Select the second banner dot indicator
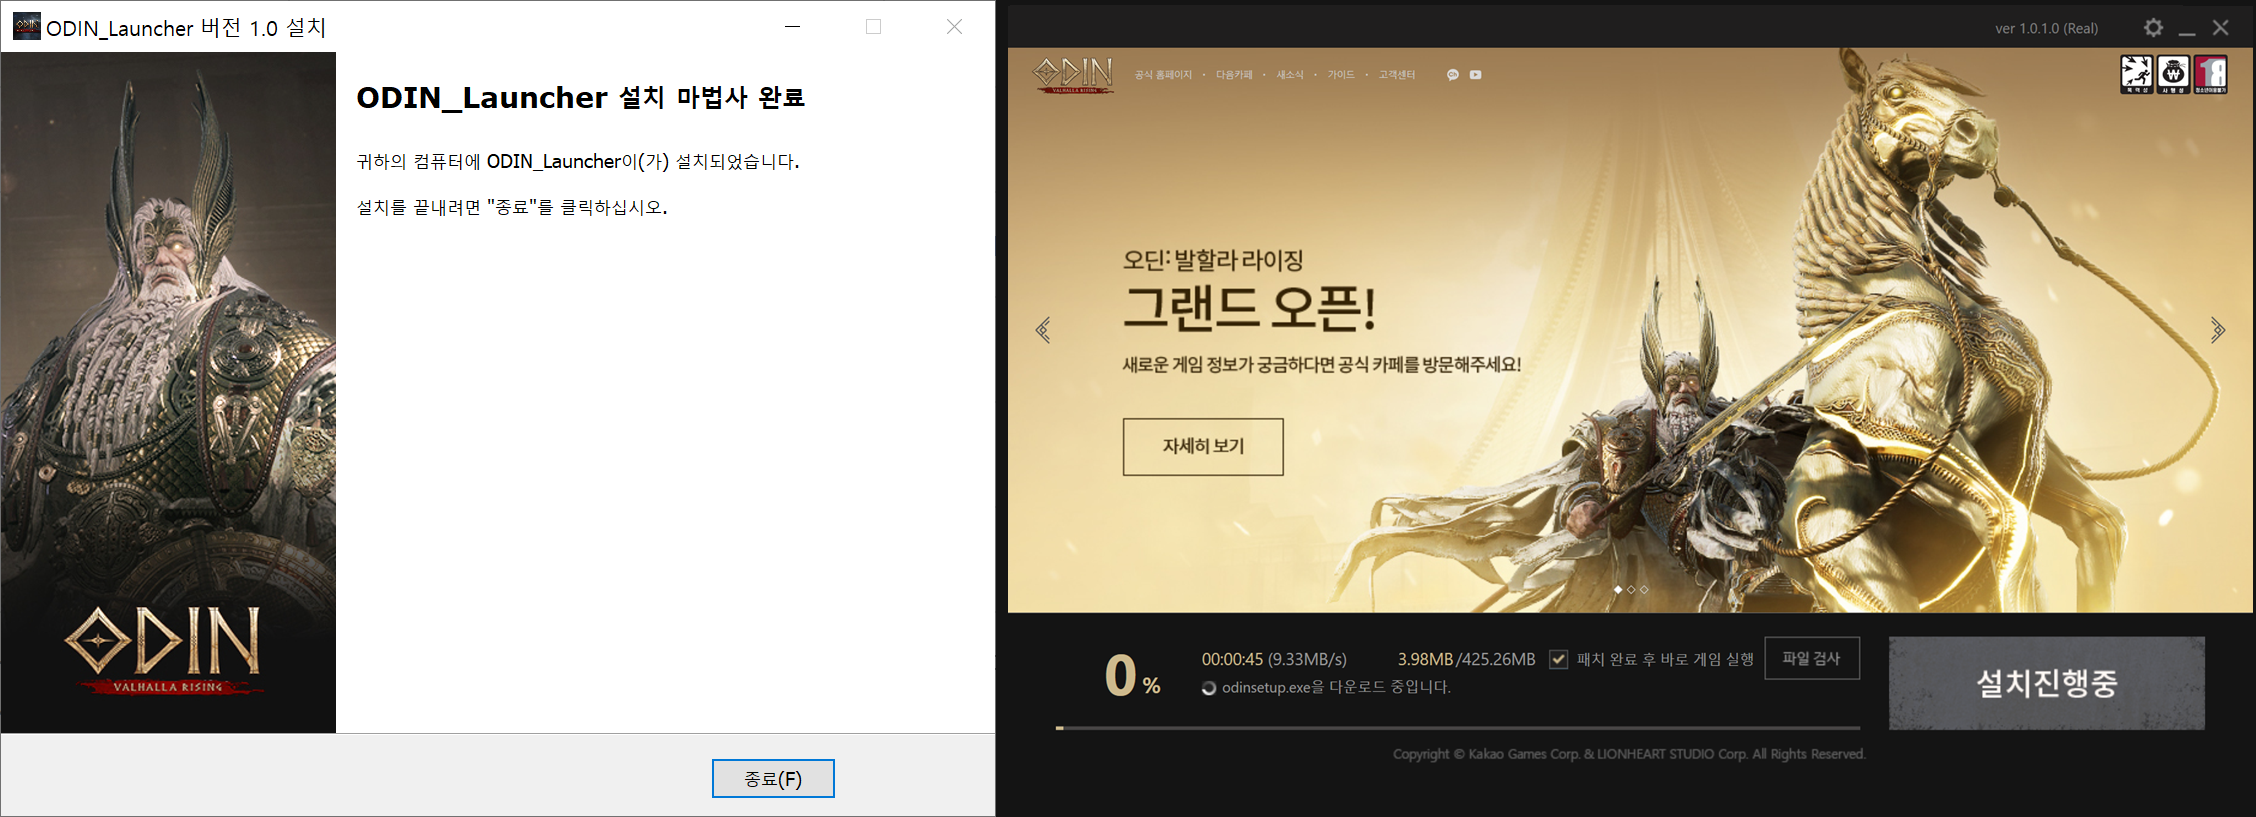Screen dimensions: 2256x817 (1631, 590)
